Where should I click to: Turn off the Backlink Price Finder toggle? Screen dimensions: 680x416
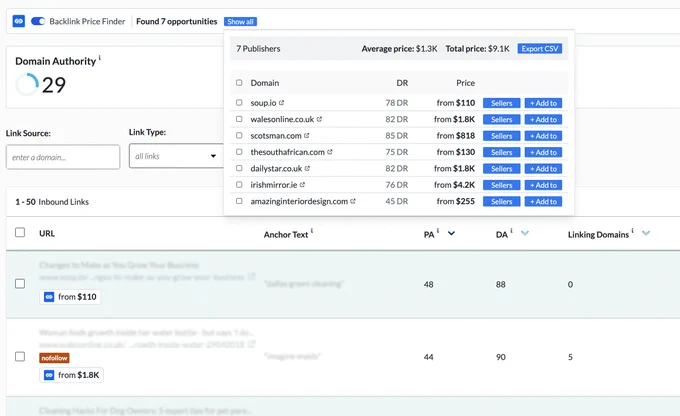click(38, 21)
